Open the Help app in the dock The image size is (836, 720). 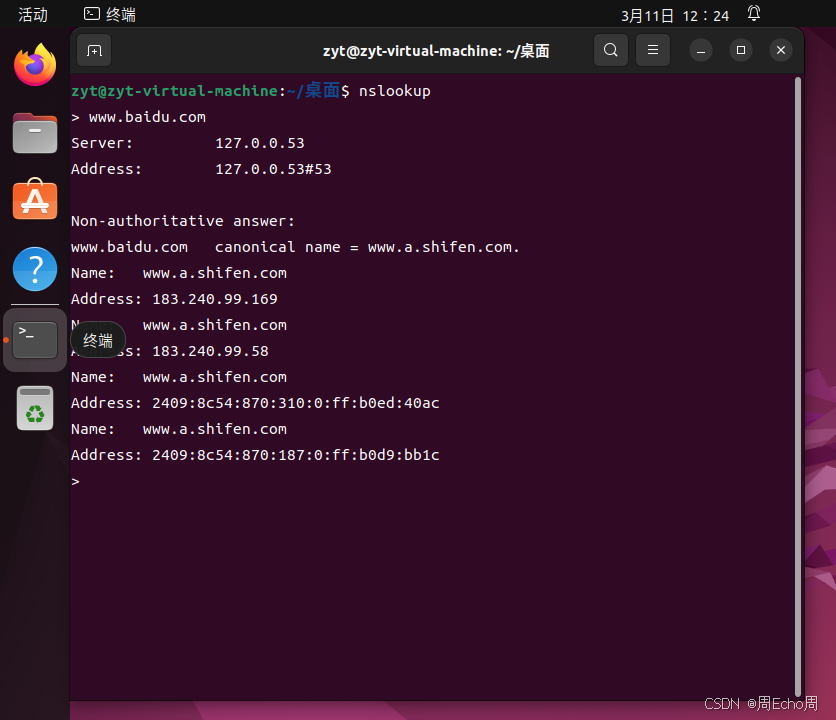click(x=35, y=269)
